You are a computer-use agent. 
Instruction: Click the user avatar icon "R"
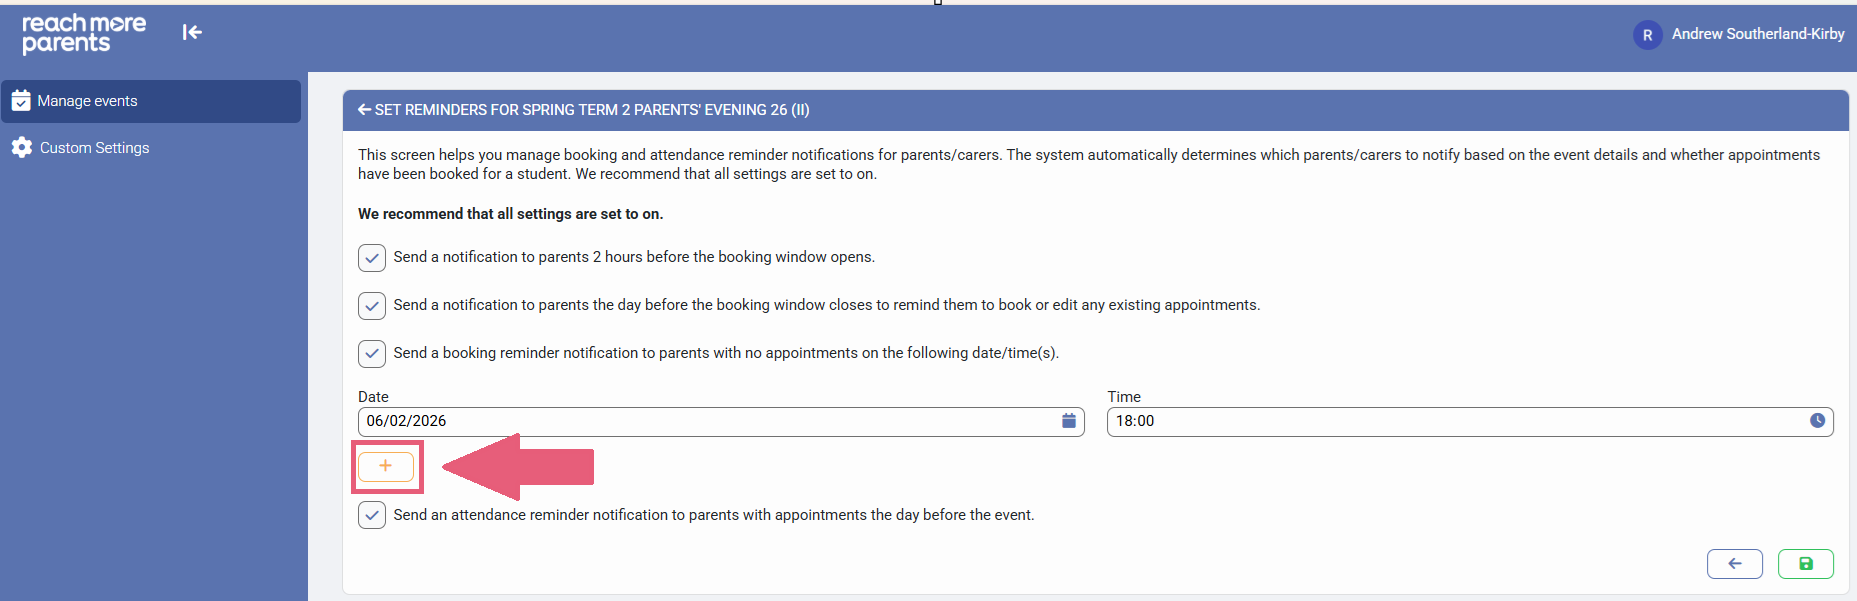[1647, 35]
